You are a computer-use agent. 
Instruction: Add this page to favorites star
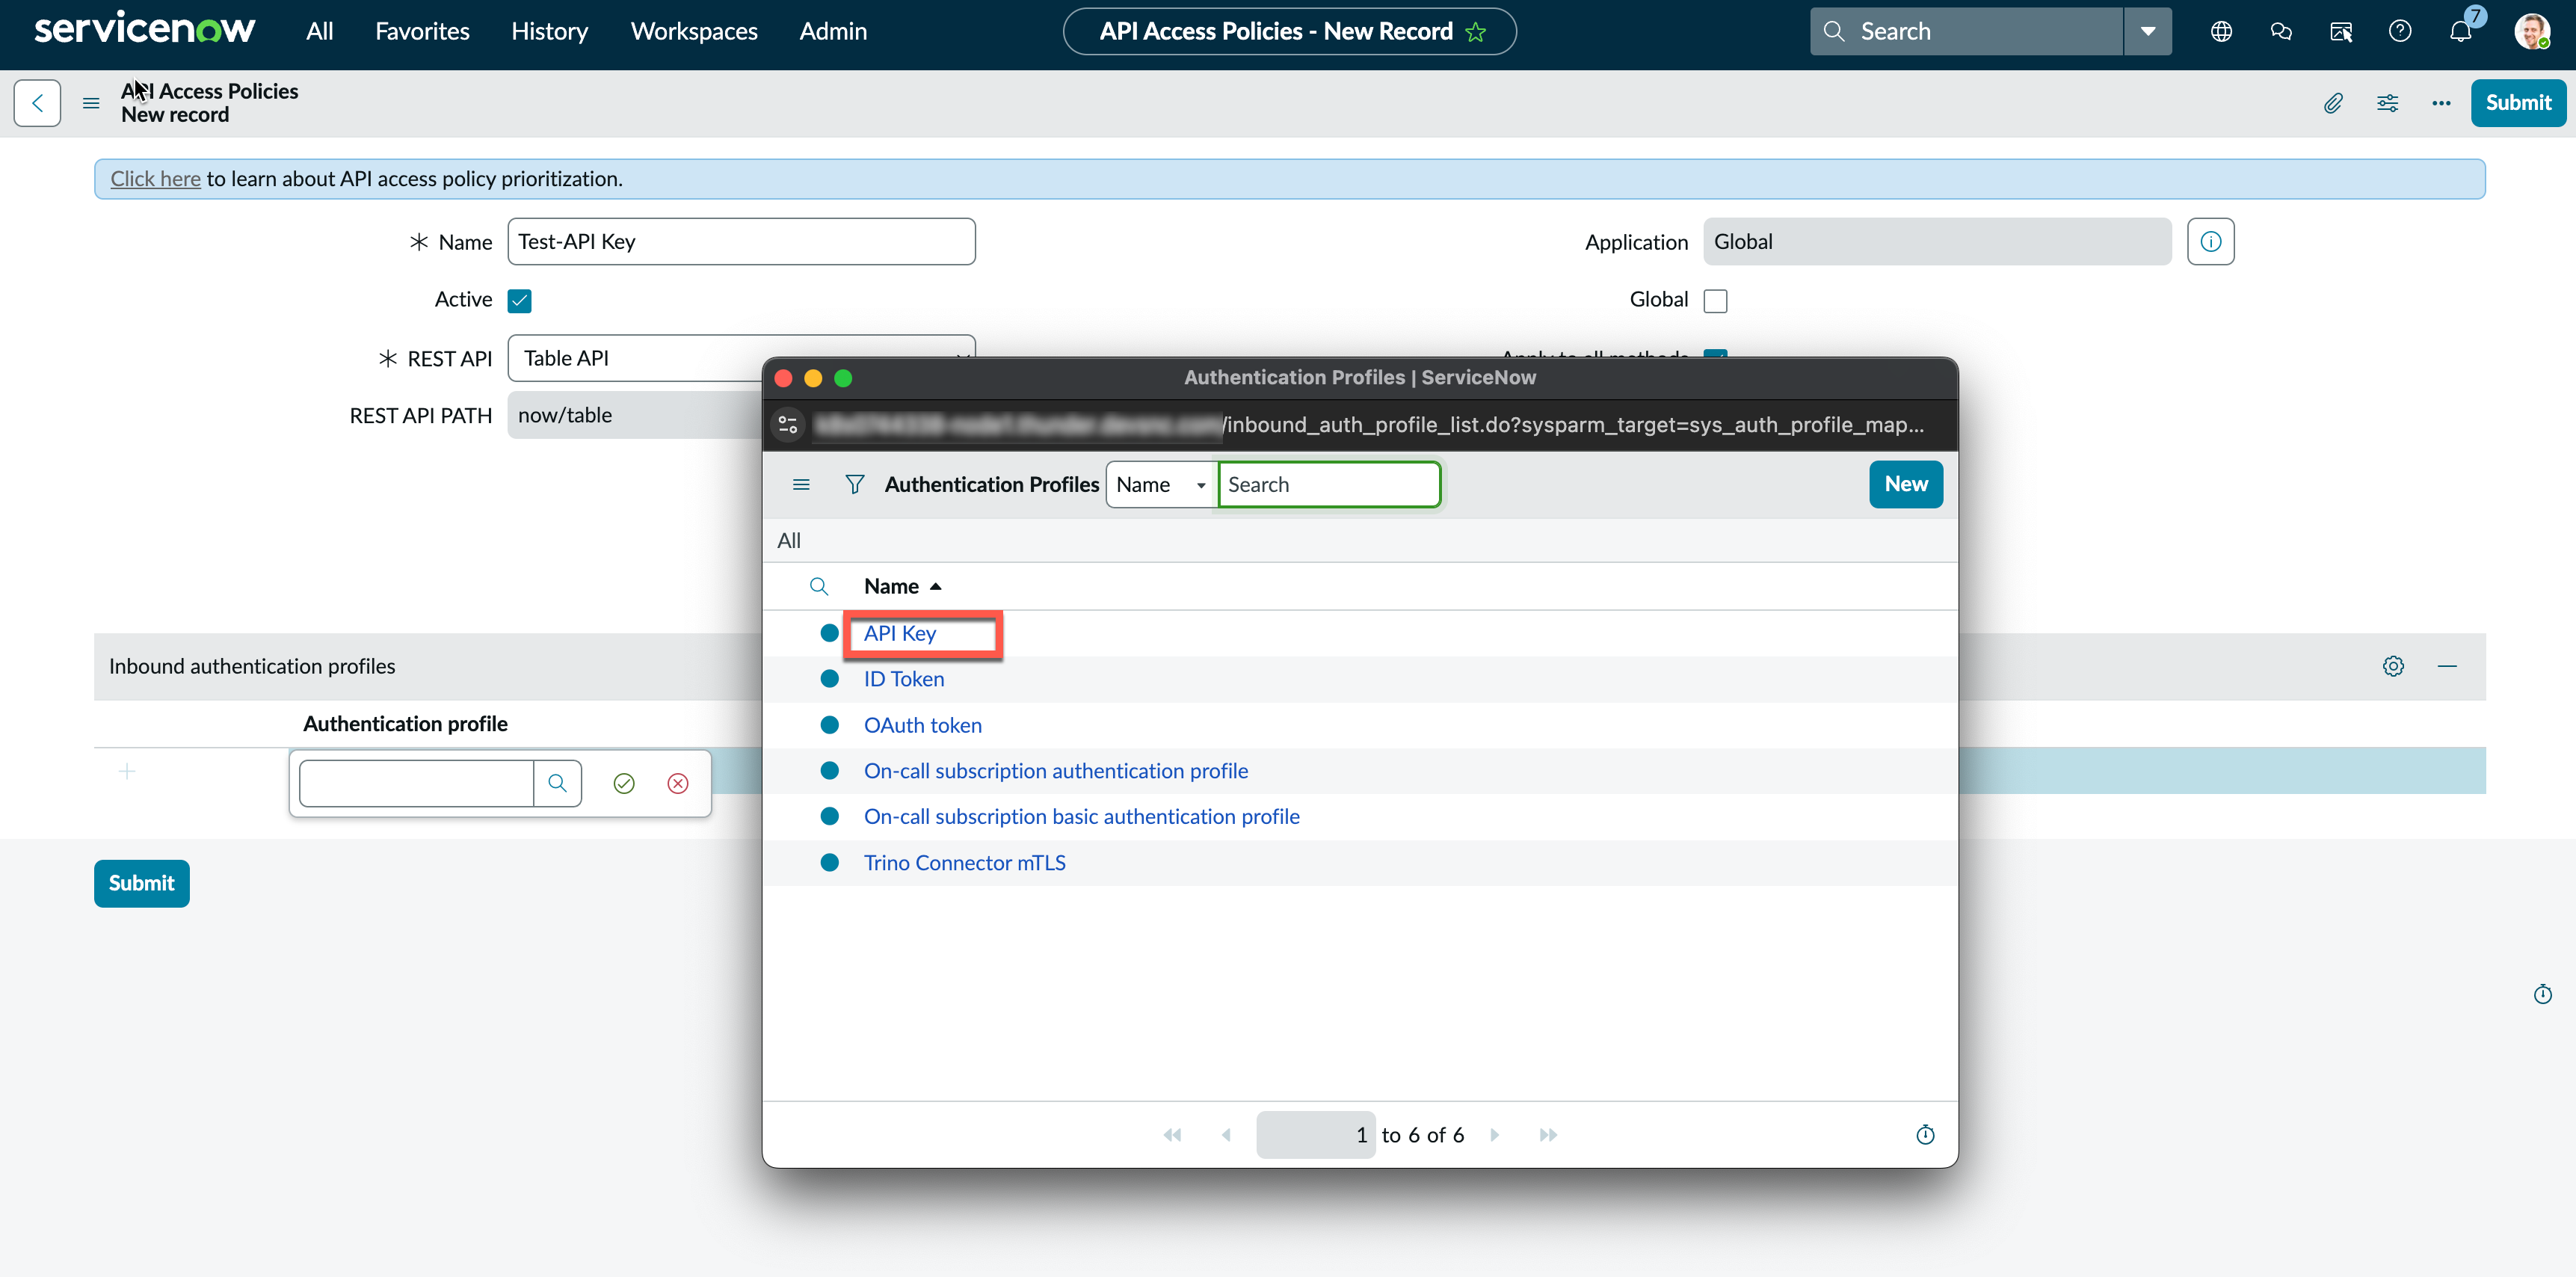1476,32
